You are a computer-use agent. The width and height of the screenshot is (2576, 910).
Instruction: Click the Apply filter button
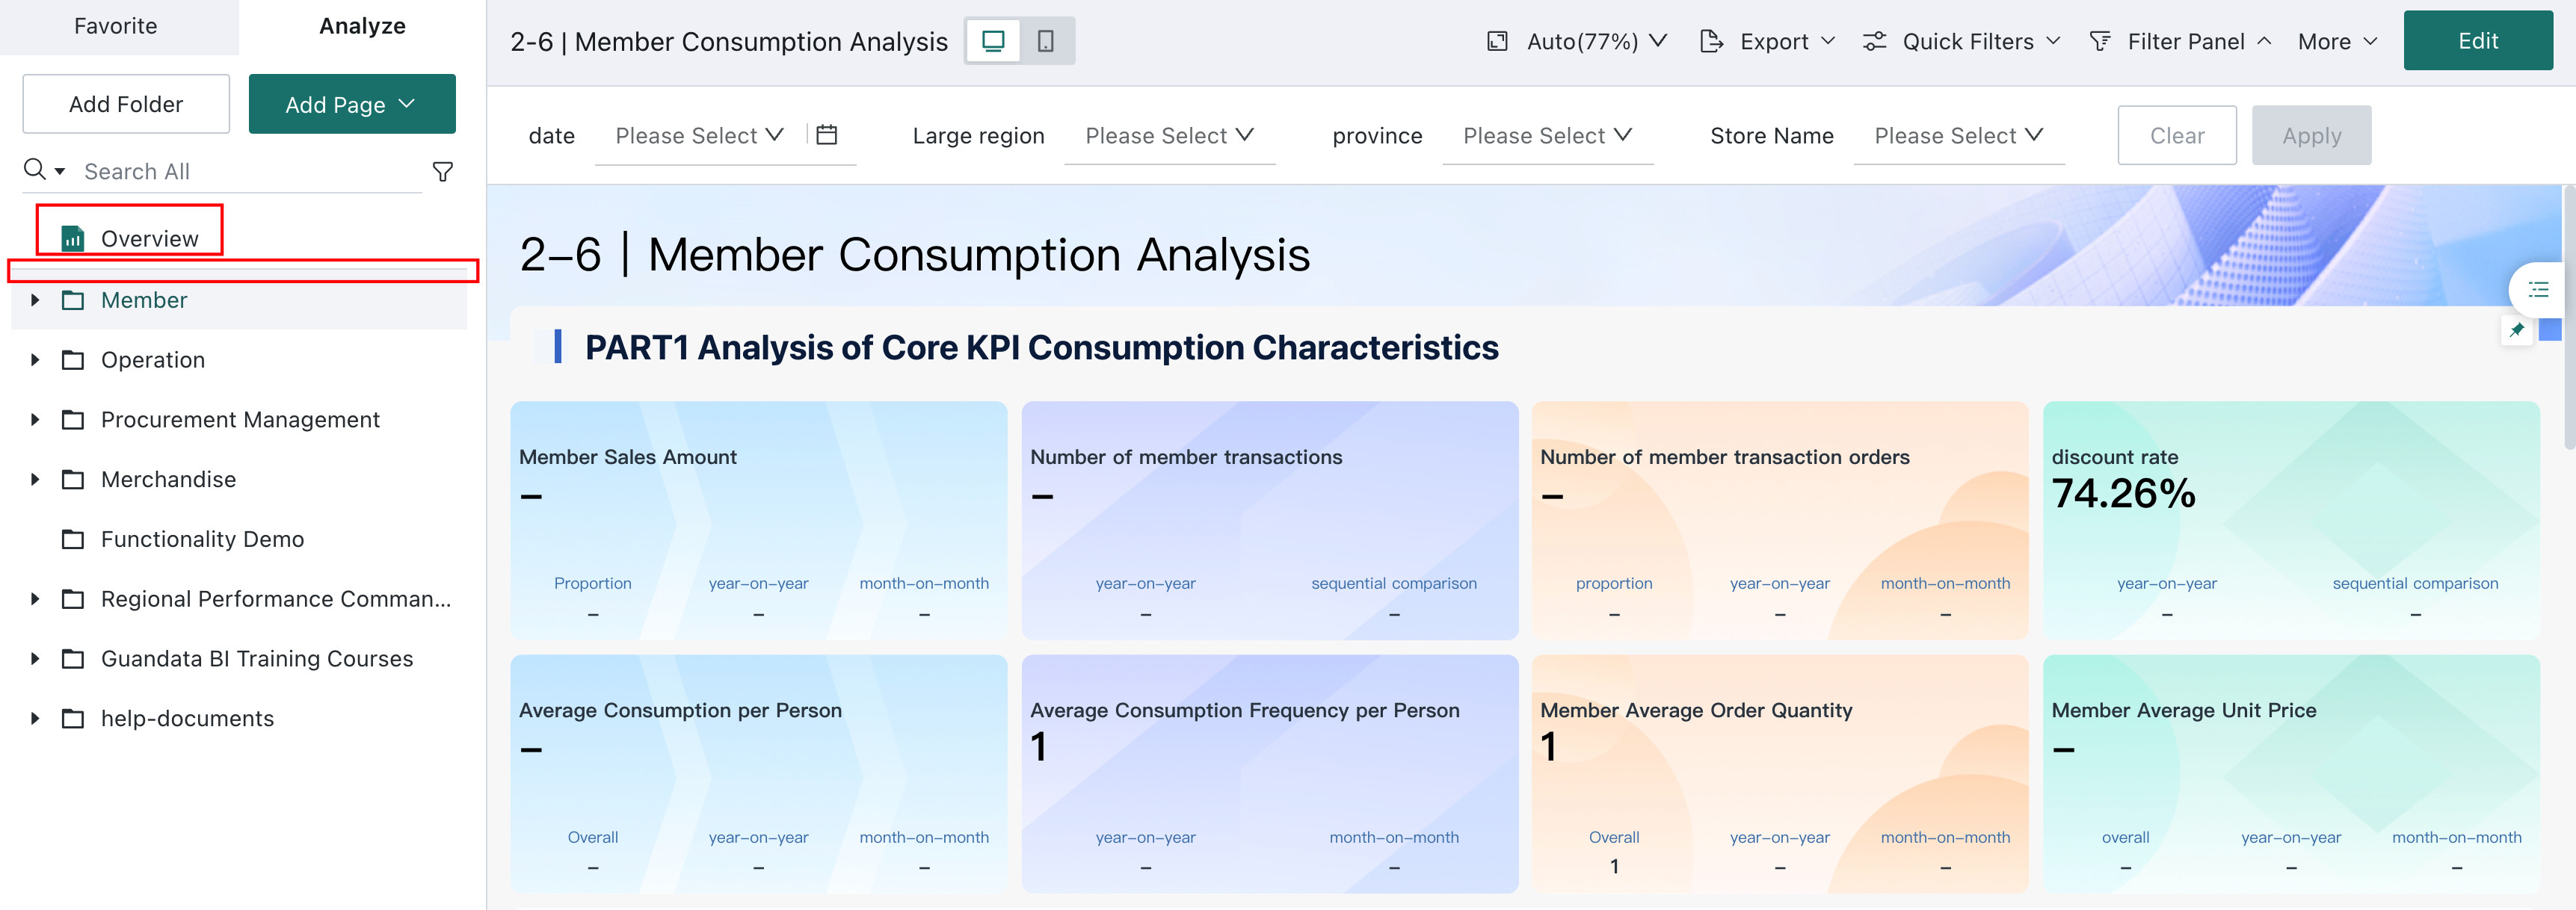tap(2311, 135)
